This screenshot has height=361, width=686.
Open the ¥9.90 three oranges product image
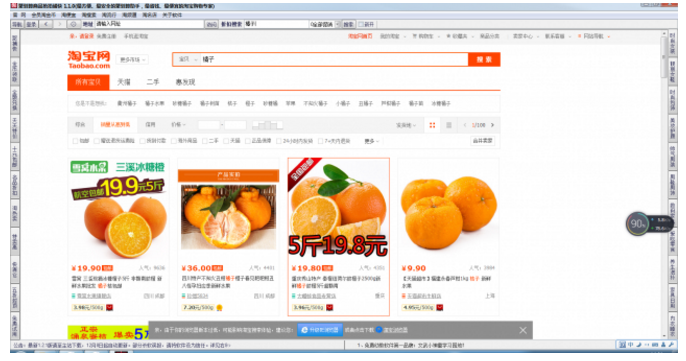[x=448, y=210]
